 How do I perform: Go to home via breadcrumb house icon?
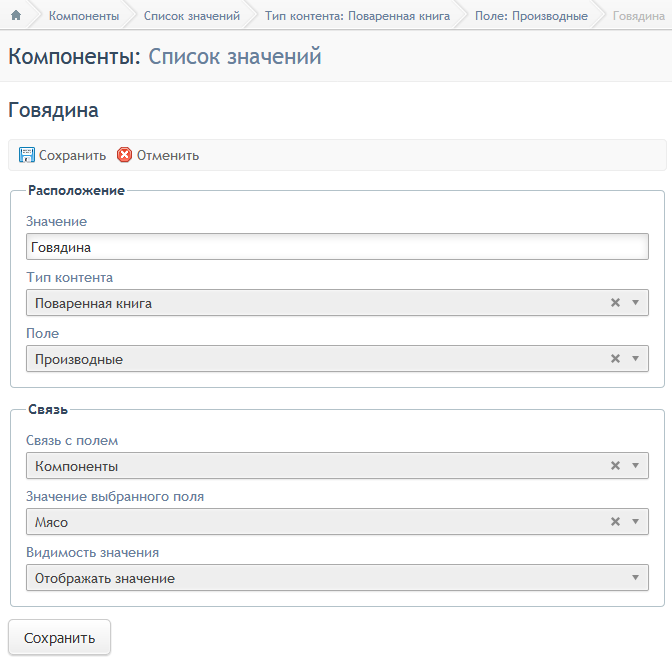[16, 15]
